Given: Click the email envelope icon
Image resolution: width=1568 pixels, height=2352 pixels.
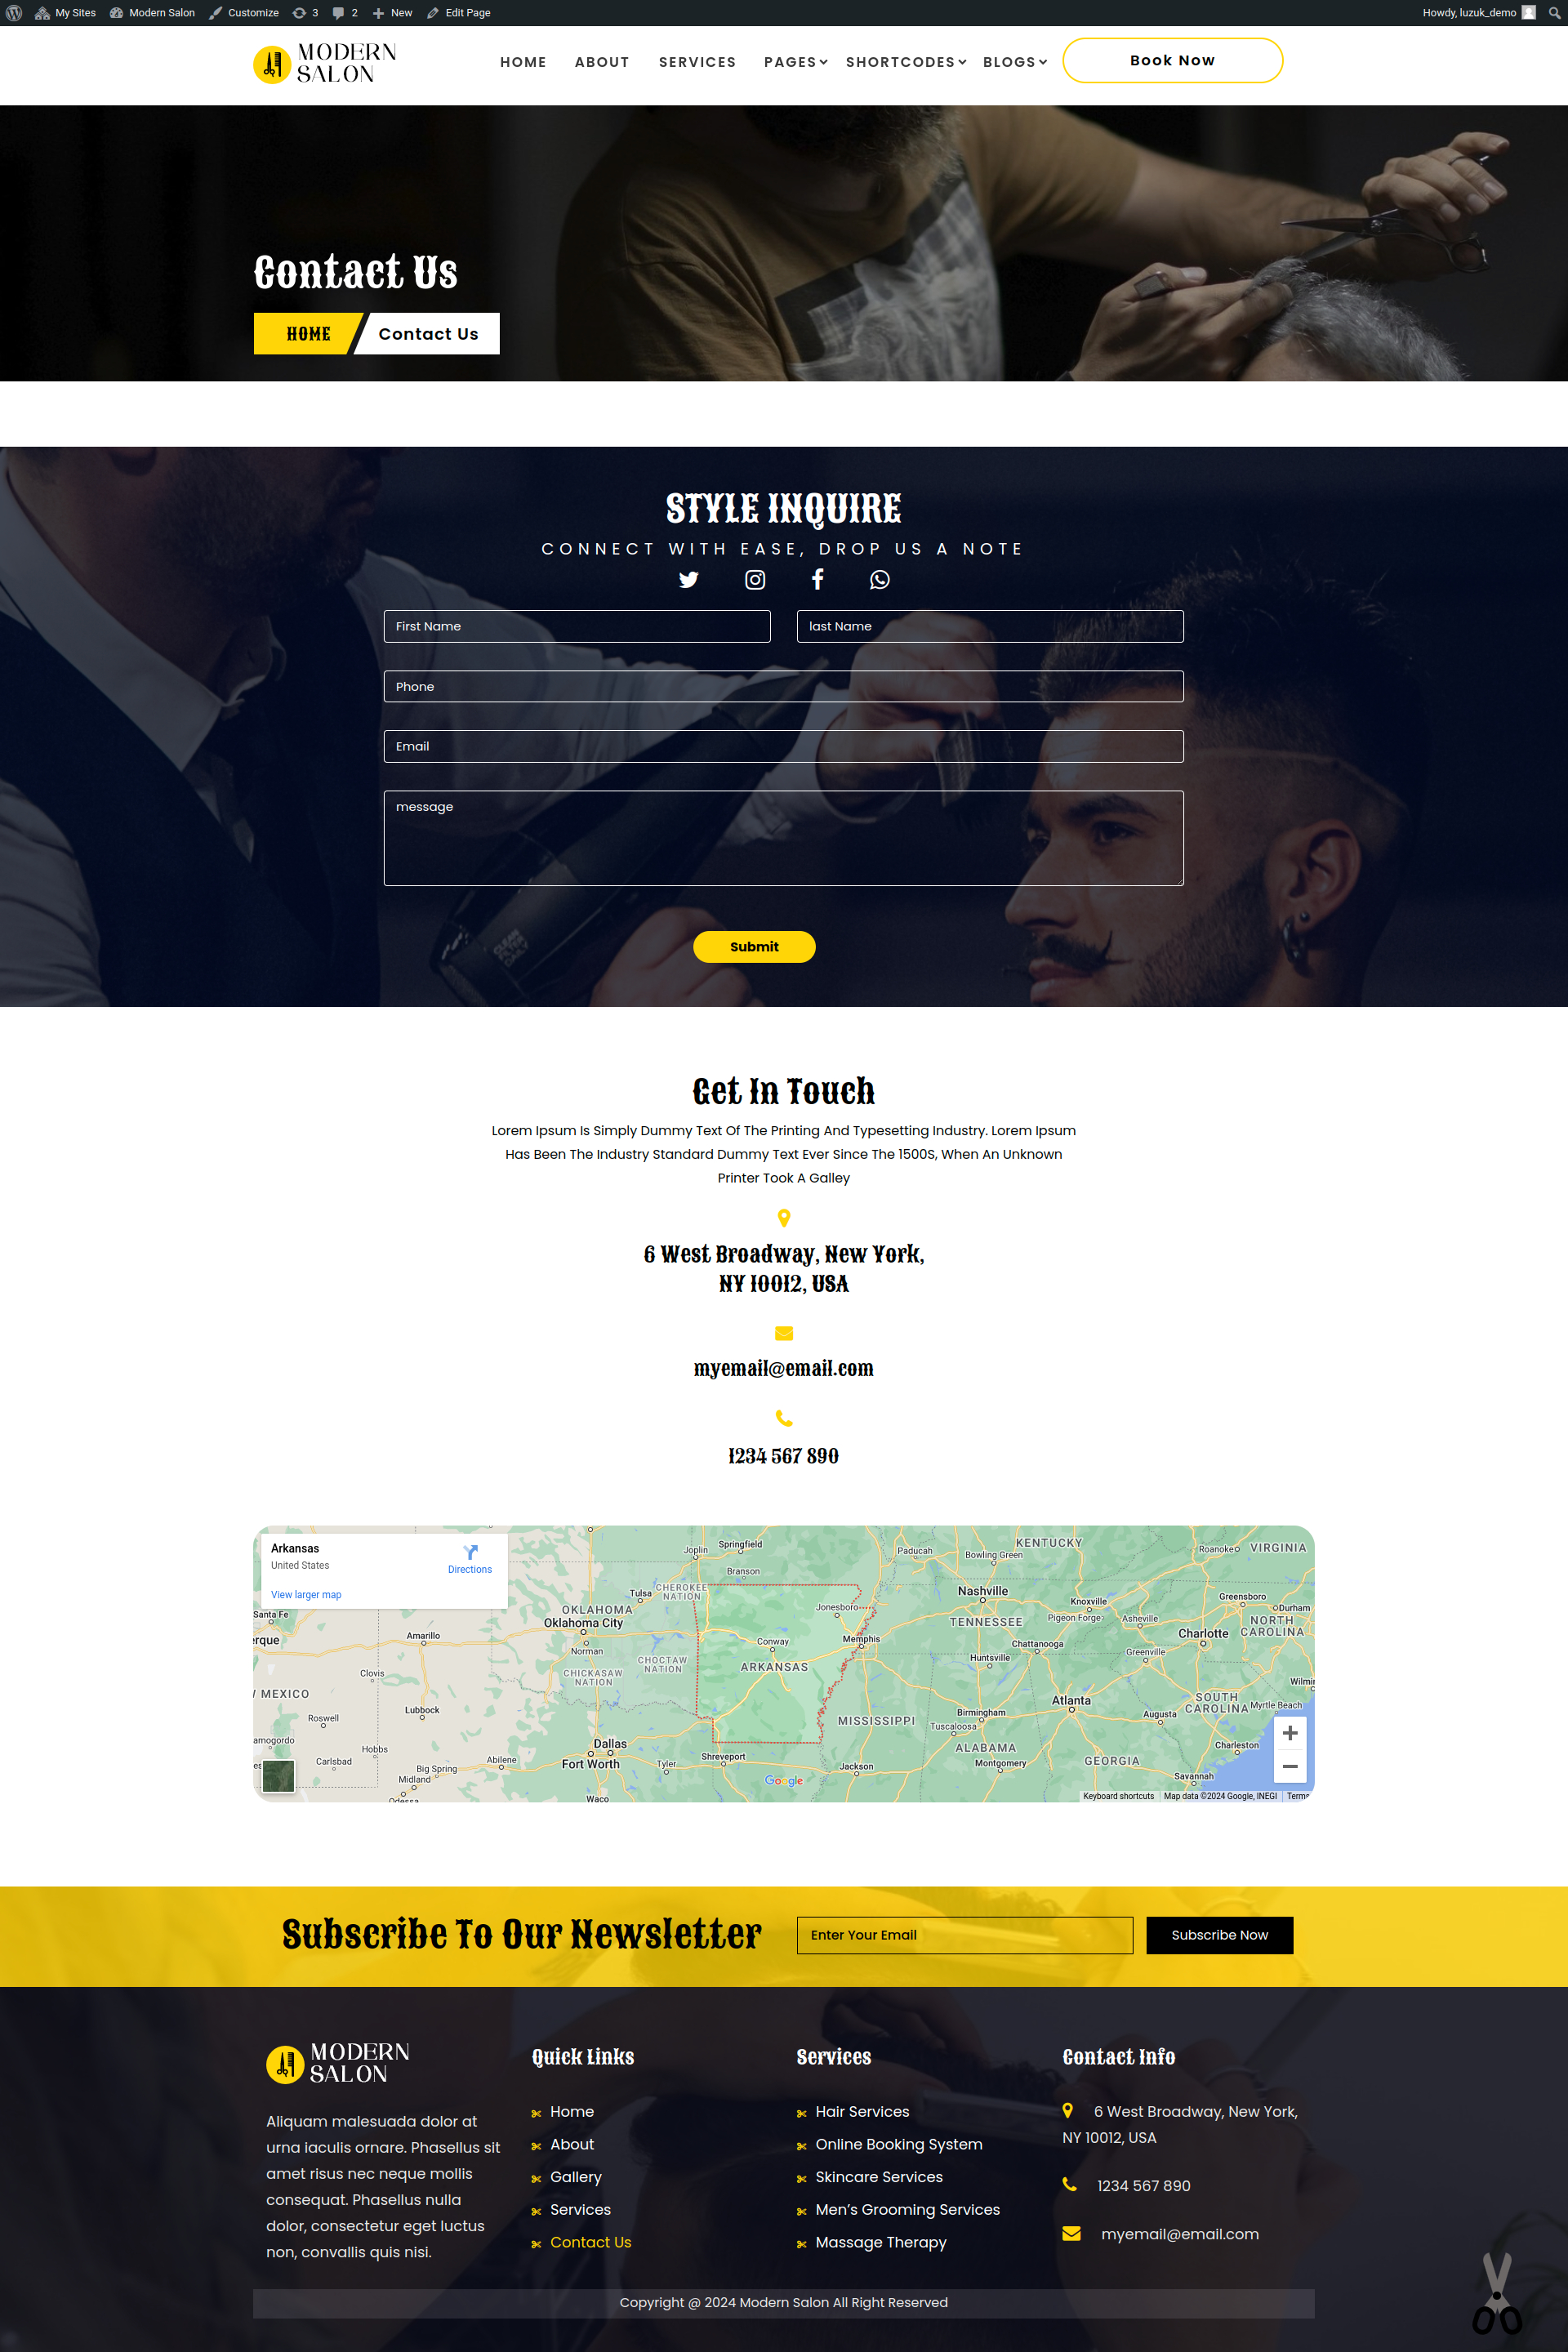Looking at the screenshot, I should pyautogui.click(x=782, y=1334).
